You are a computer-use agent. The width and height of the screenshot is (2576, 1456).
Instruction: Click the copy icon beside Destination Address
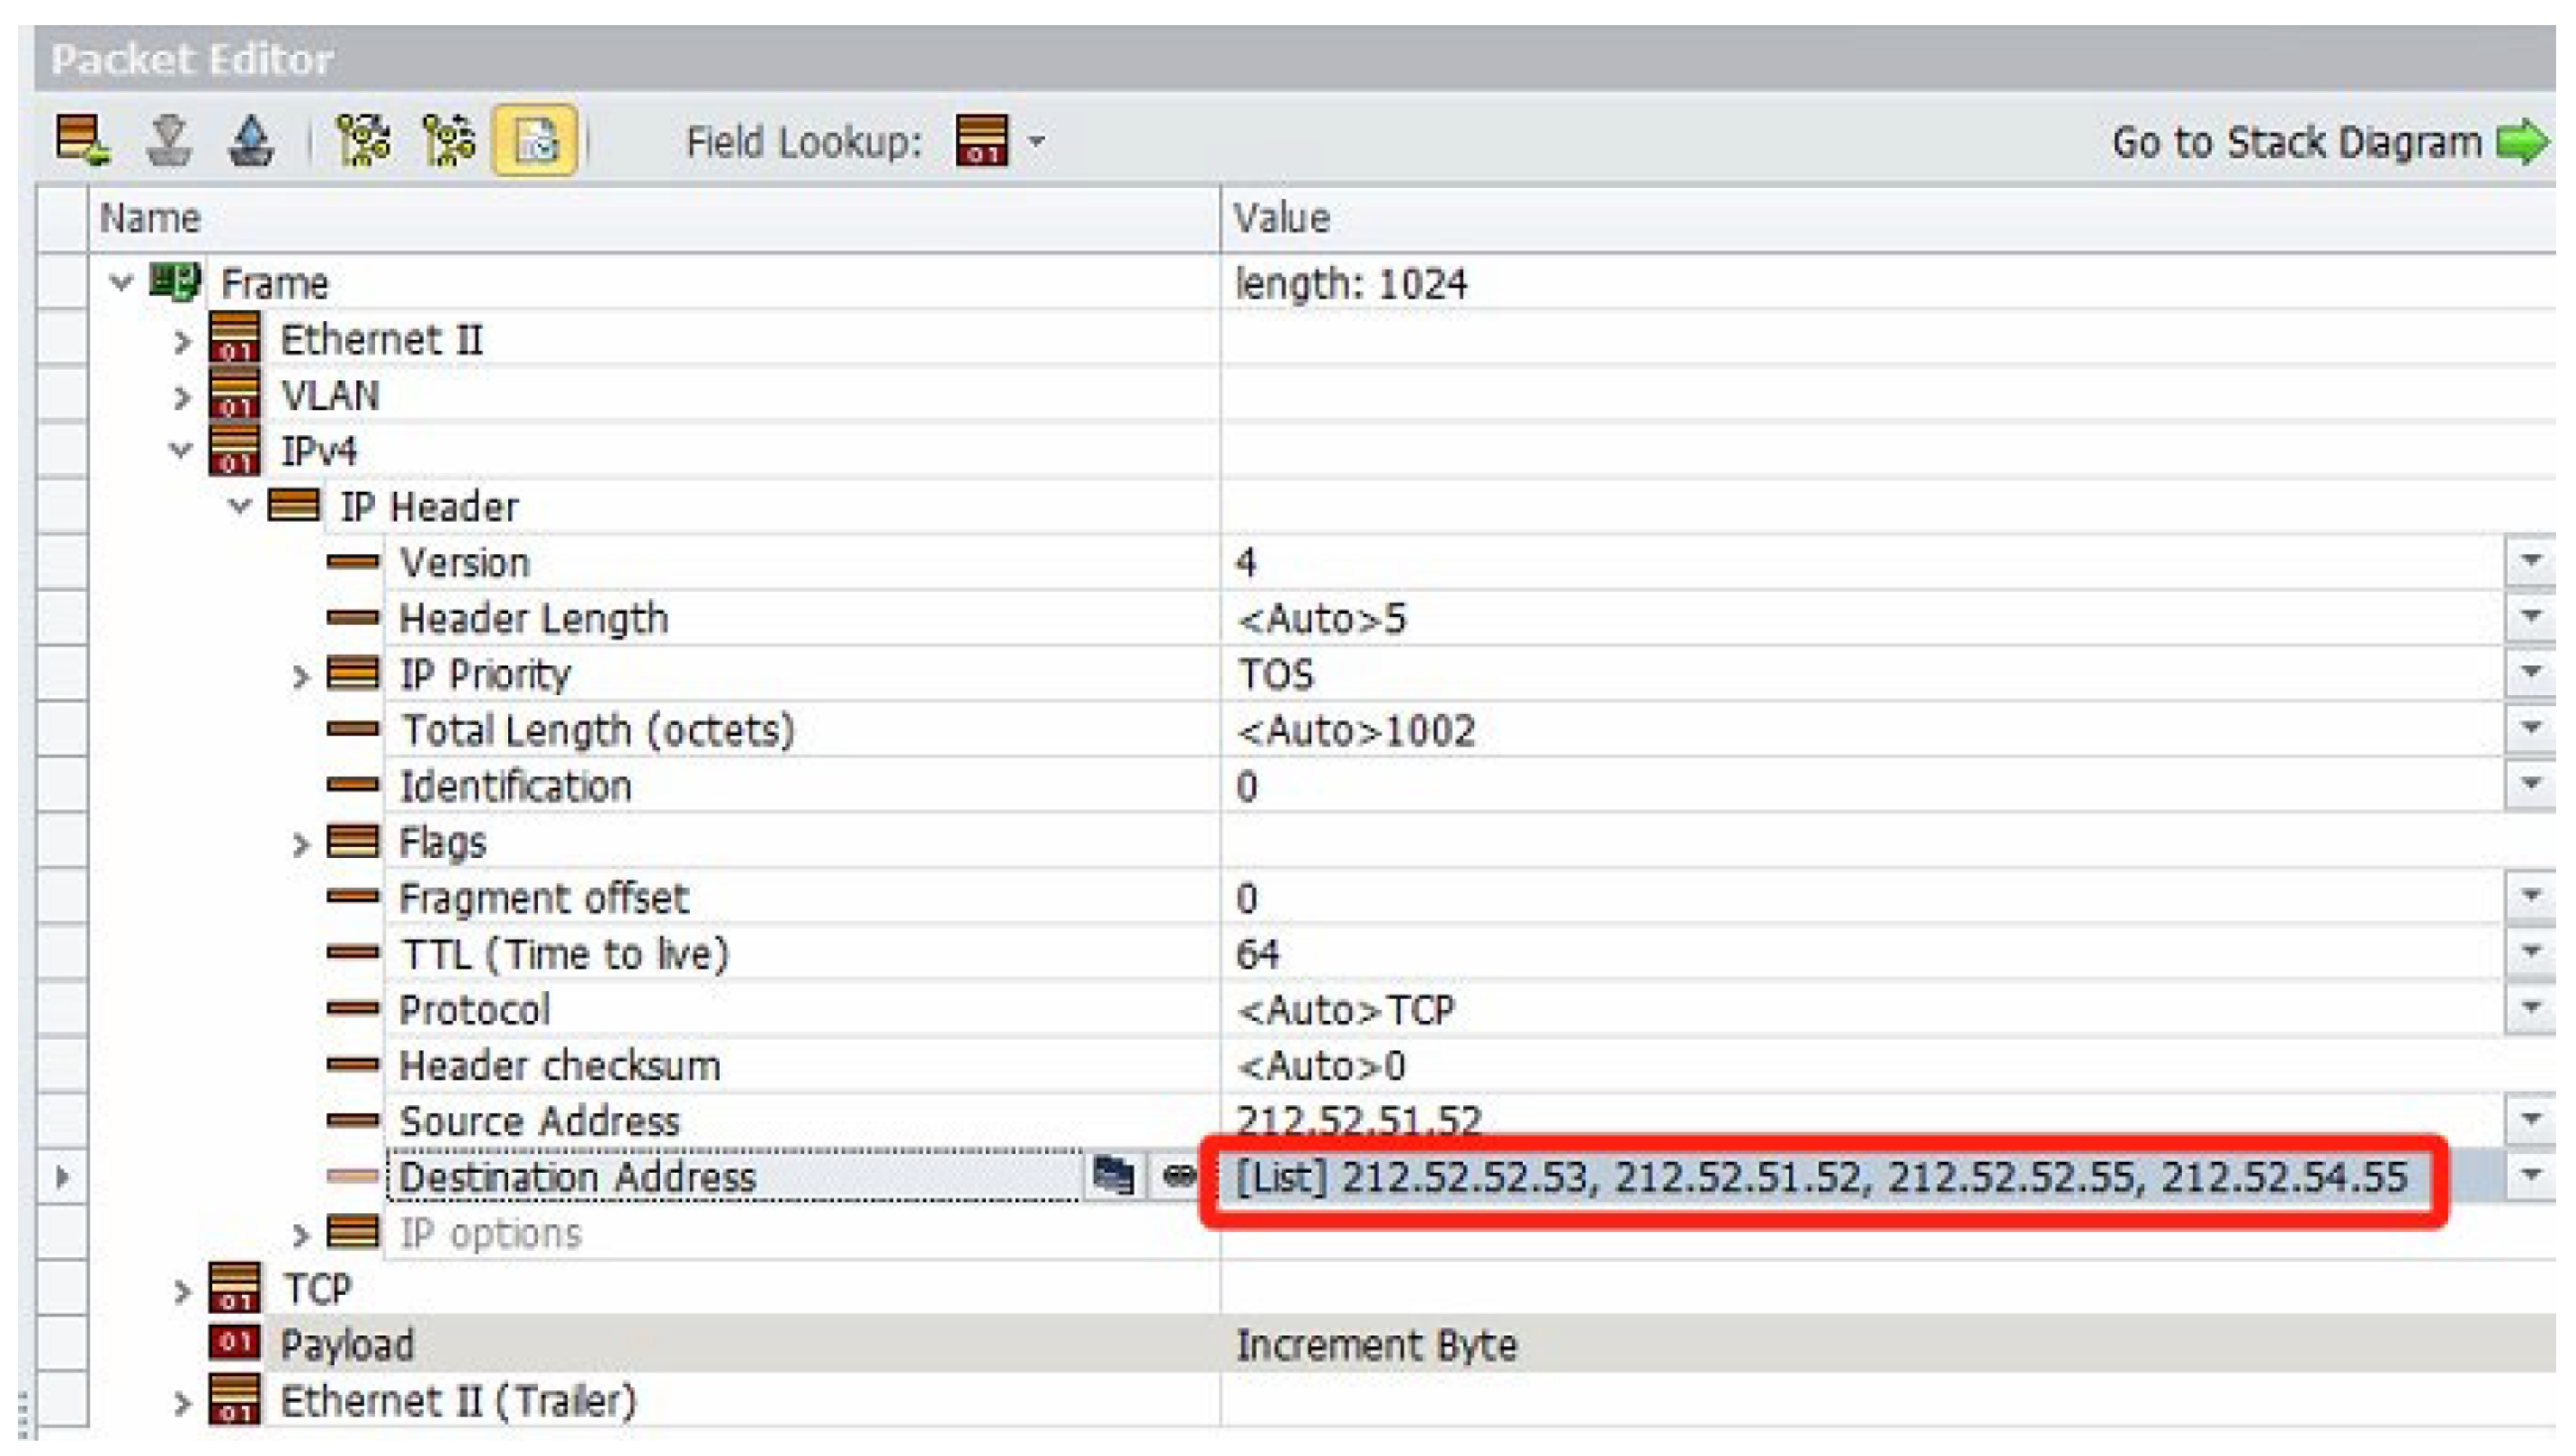coord(1113,1176)
